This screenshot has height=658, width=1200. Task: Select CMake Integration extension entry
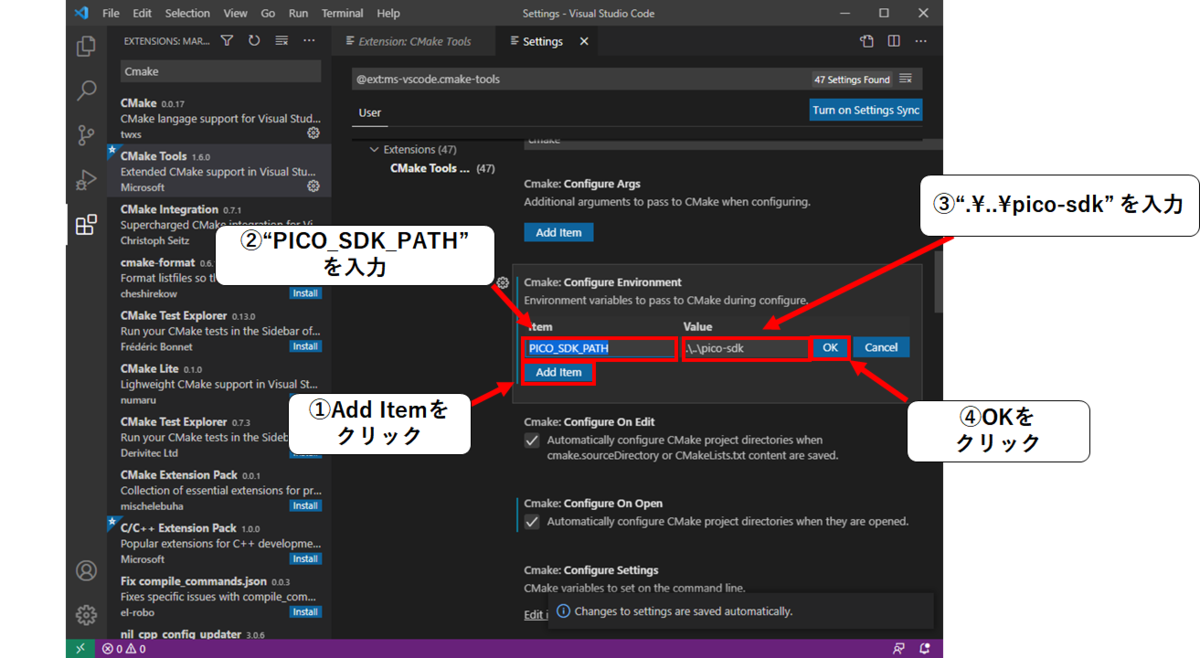pyautogui.click(x=220, y=225)
